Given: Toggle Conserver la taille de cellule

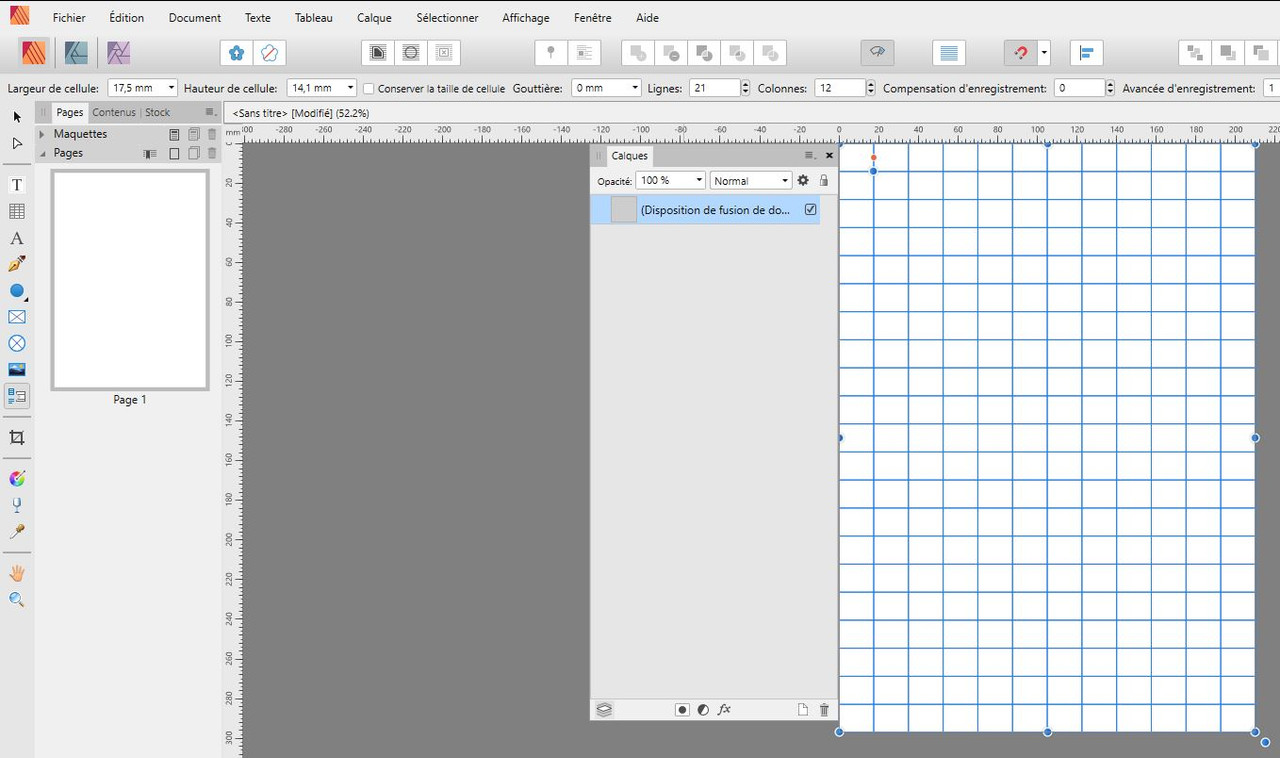Looking at the screenshot, I should 369,88.
